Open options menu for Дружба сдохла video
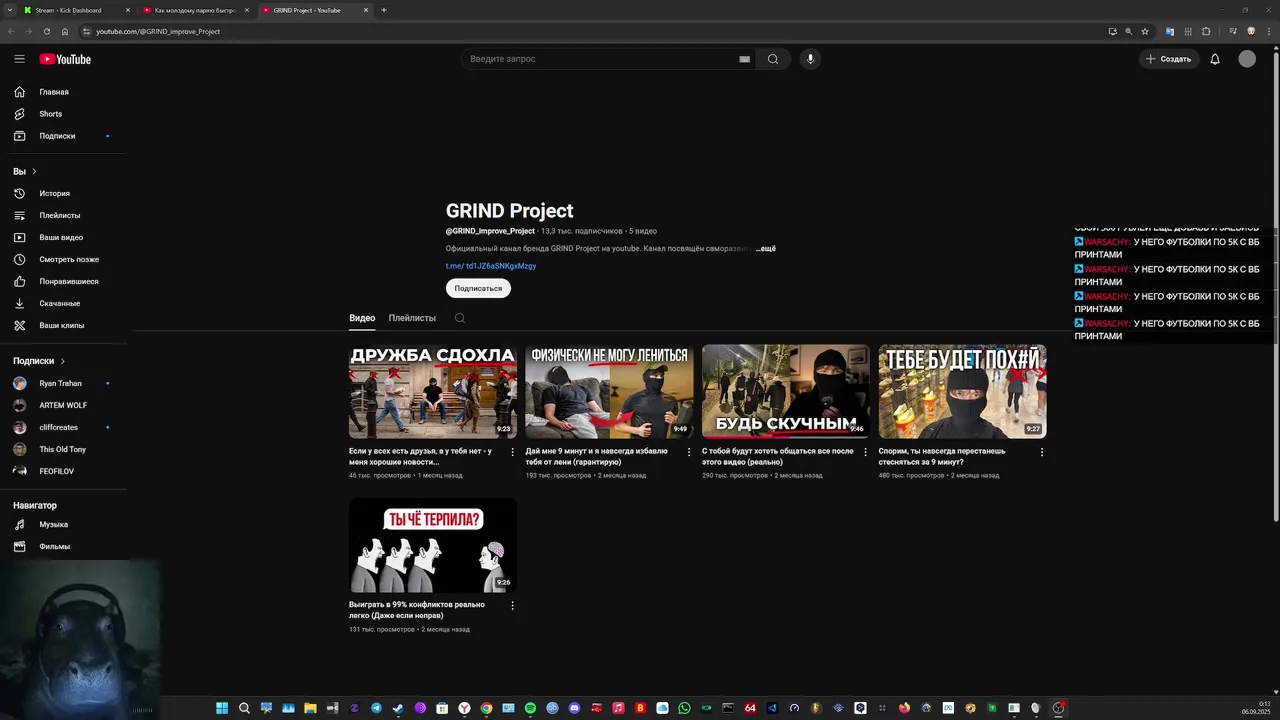 point(513,452)
